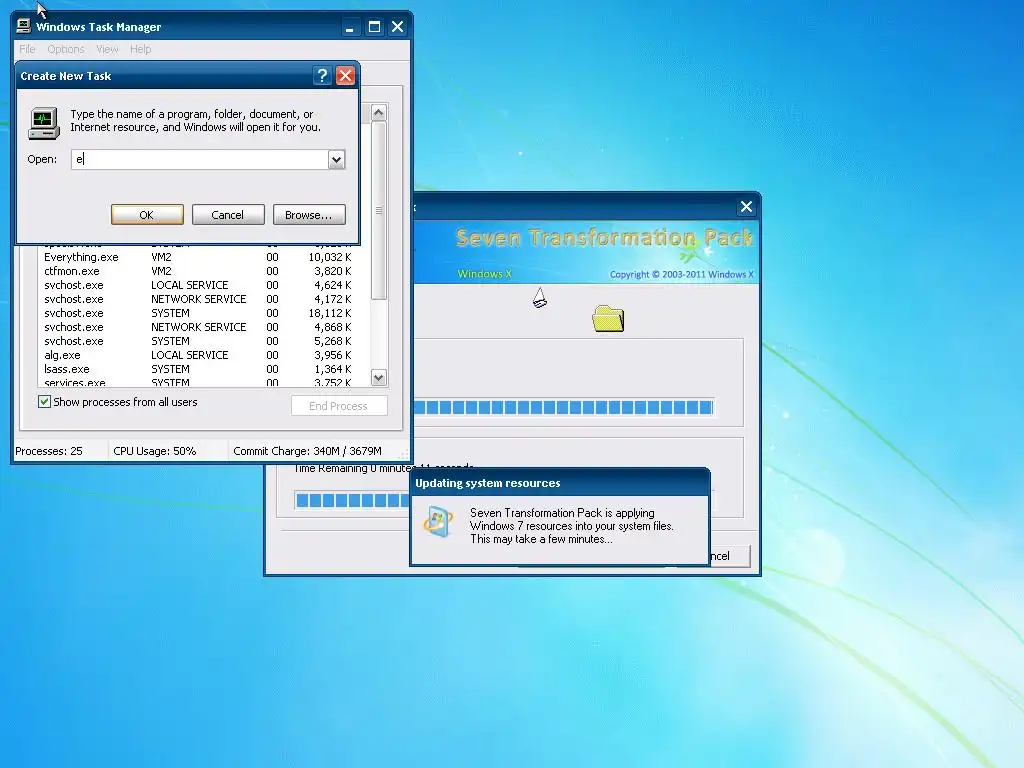1024x768 pixels.
Task: Click the Commit Charge status bar entry
Action: click(308, 451)
